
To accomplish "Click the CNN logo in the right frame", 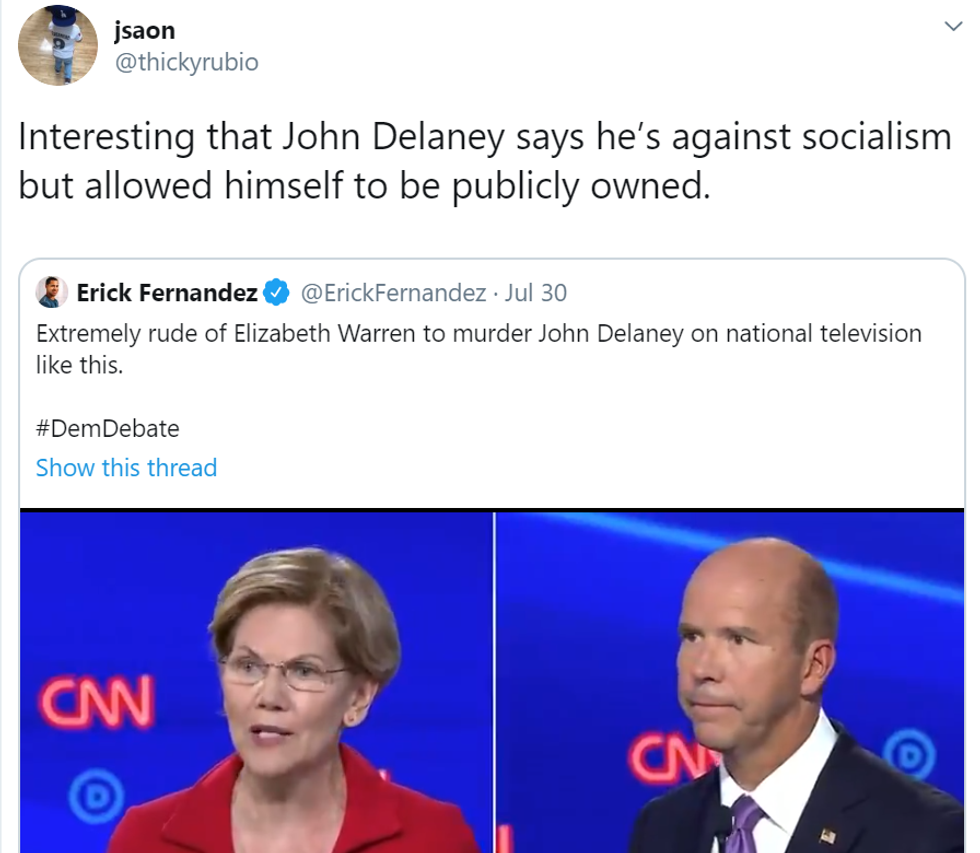I will coord(657,760).
